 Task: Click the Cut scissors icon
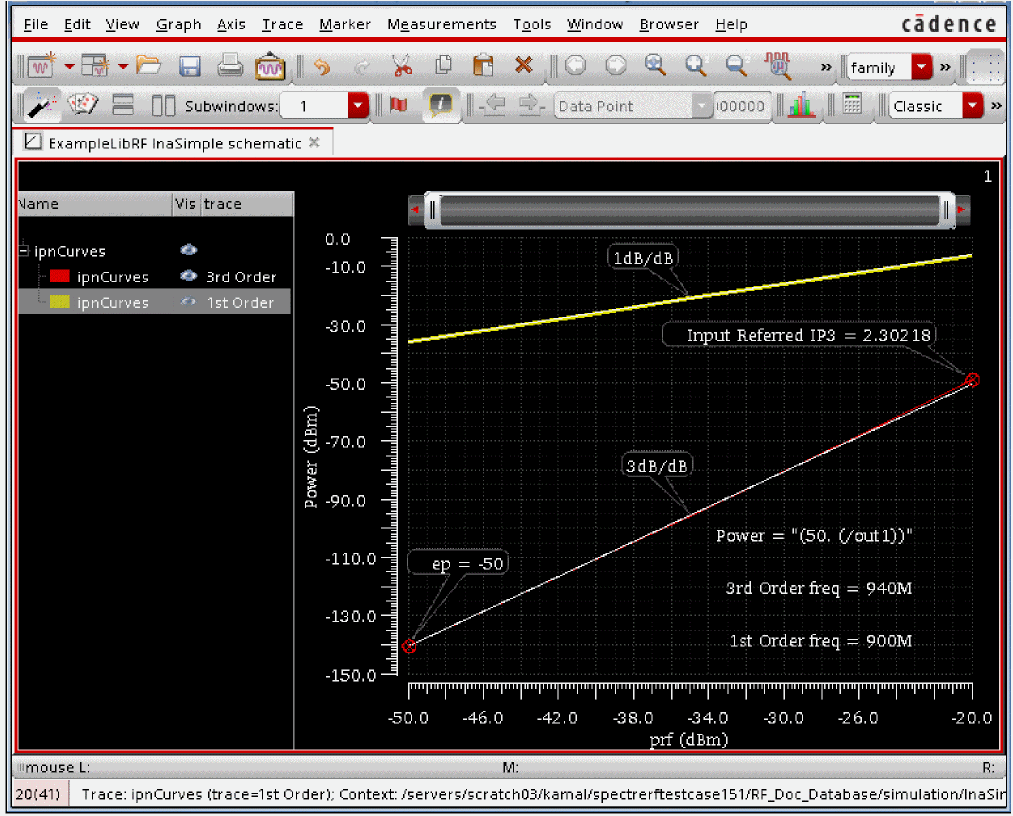(402, 66)
